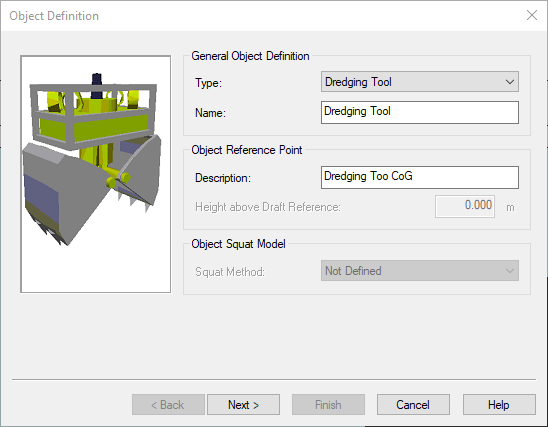The height and width of the screenshot is (427, 548).
Task: Proceed with the Next > button
Action: [x=243, y=405]
